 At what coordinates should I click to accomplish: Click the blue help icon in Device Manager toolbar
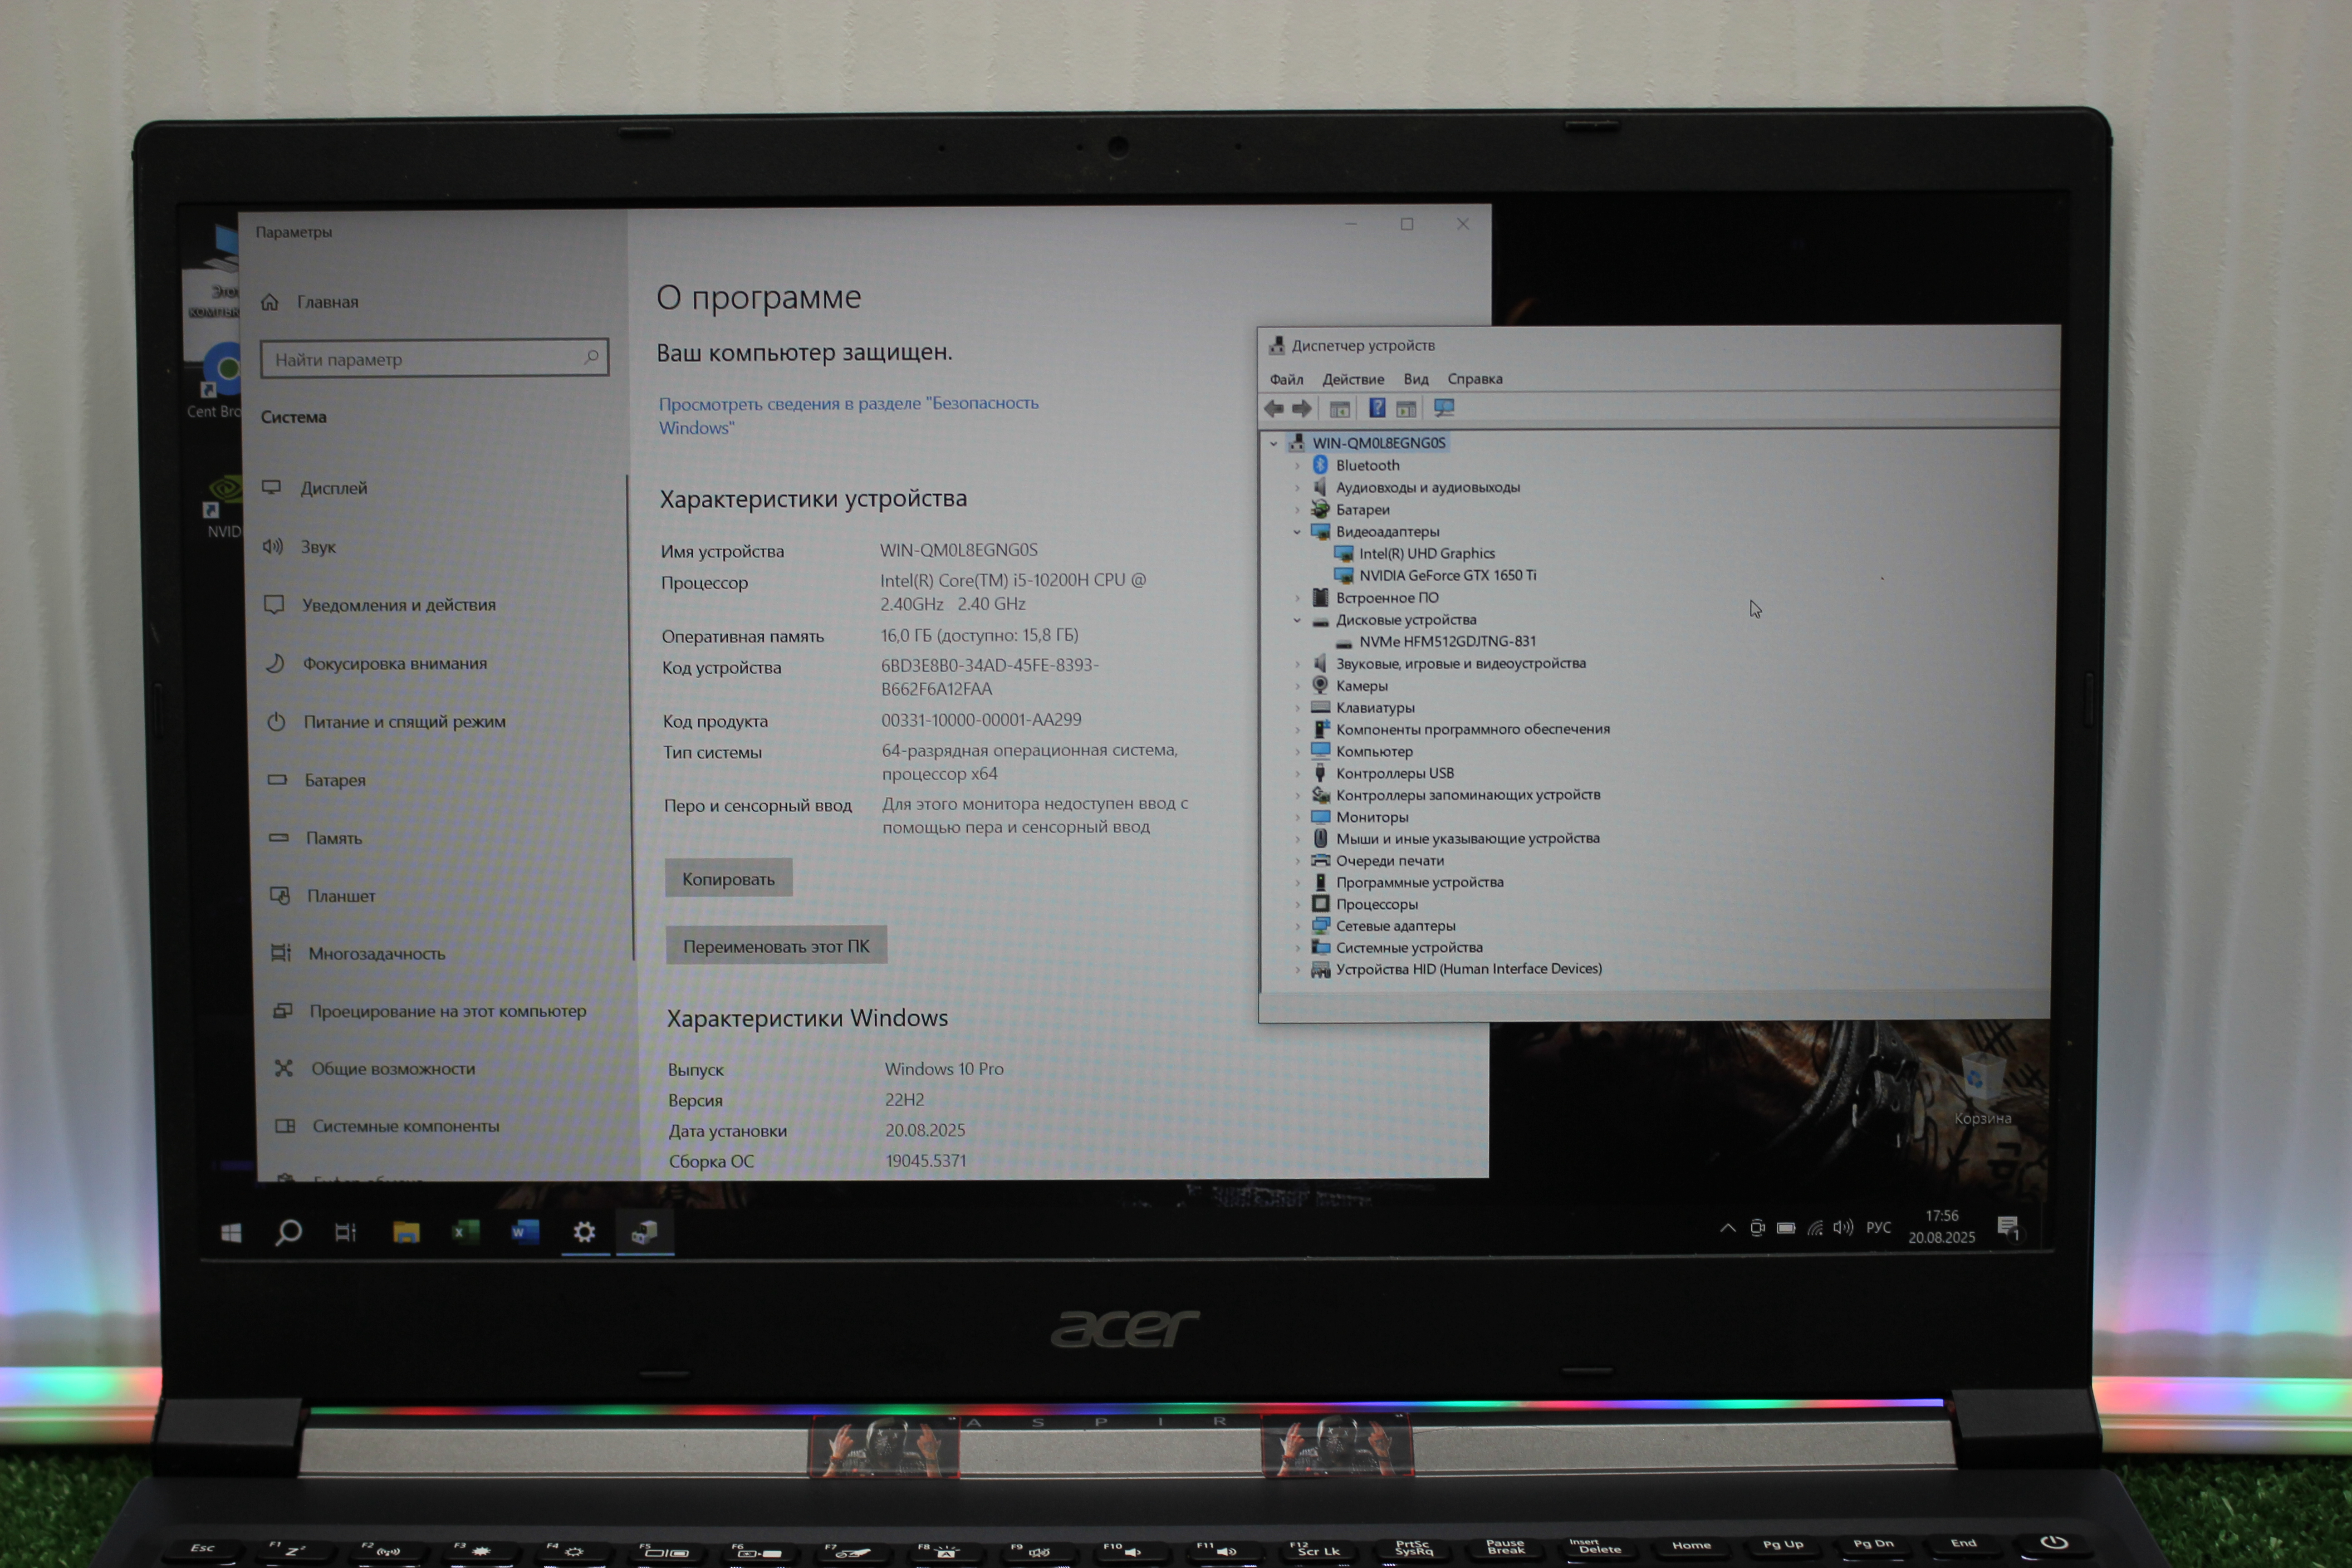coord(1377,408)
